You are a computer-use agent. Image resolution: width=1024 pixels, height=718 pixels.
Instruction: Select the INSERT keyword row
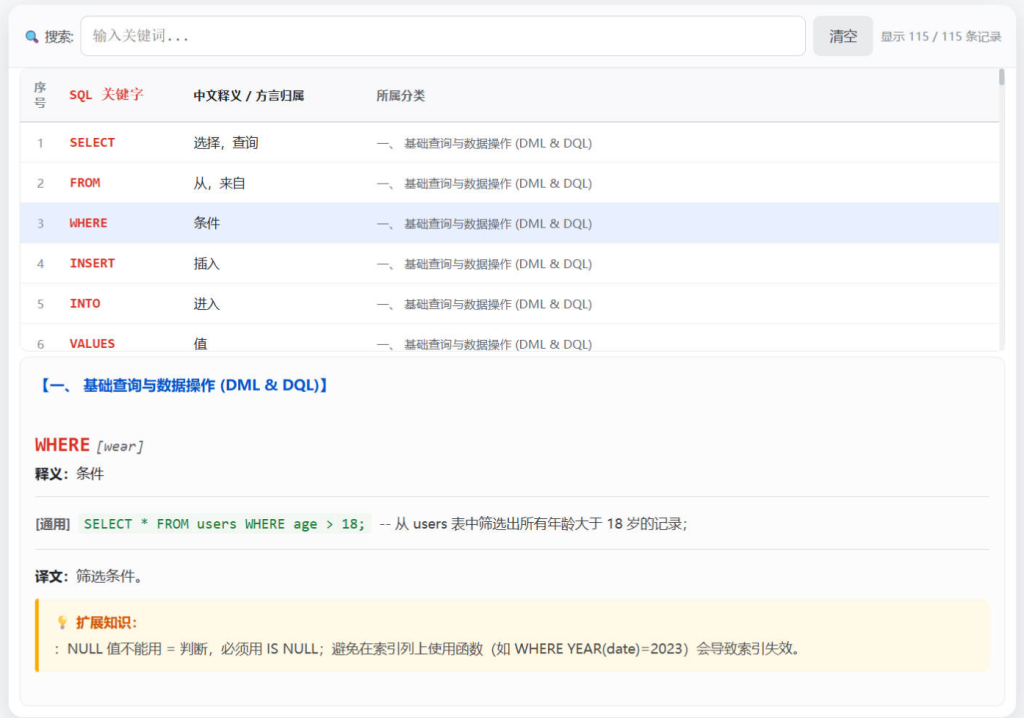coord(509,263)
